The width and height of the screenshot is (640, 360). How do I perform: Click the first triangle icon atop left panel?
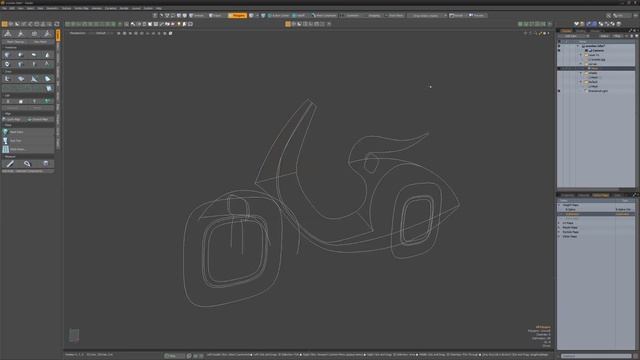[8, 34]
